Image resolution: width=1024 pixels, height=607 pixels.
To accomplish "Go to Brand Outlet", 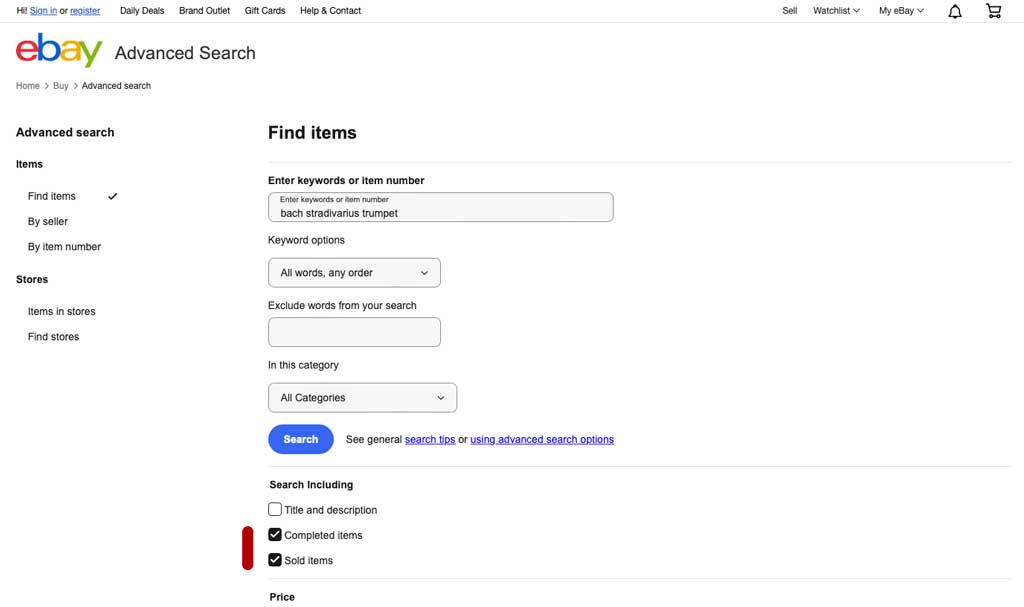I will click(204, 11).
